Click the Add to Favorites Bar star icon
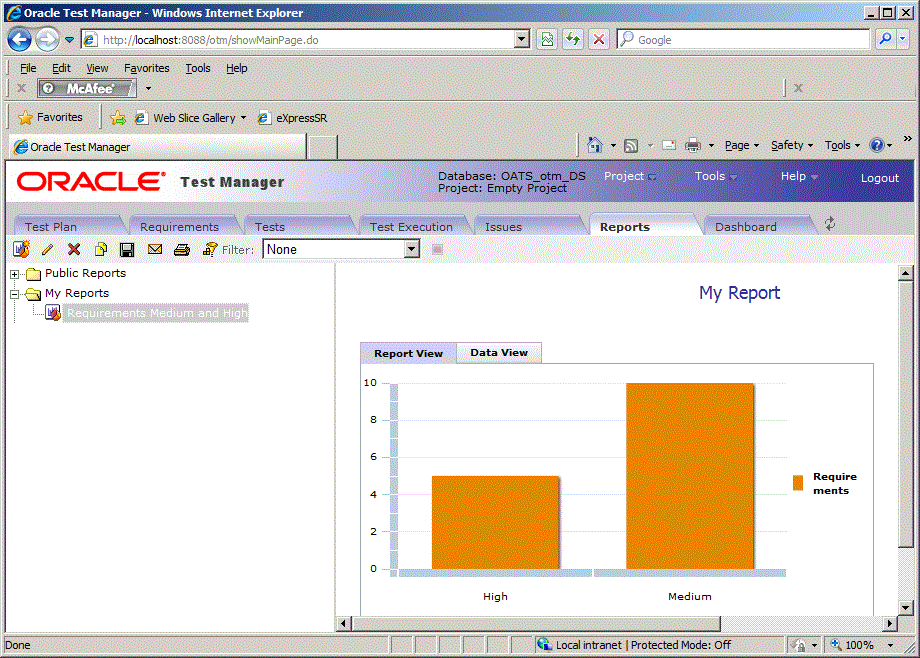The width and height of the screenshot is (920, 658). click(118, 118)
